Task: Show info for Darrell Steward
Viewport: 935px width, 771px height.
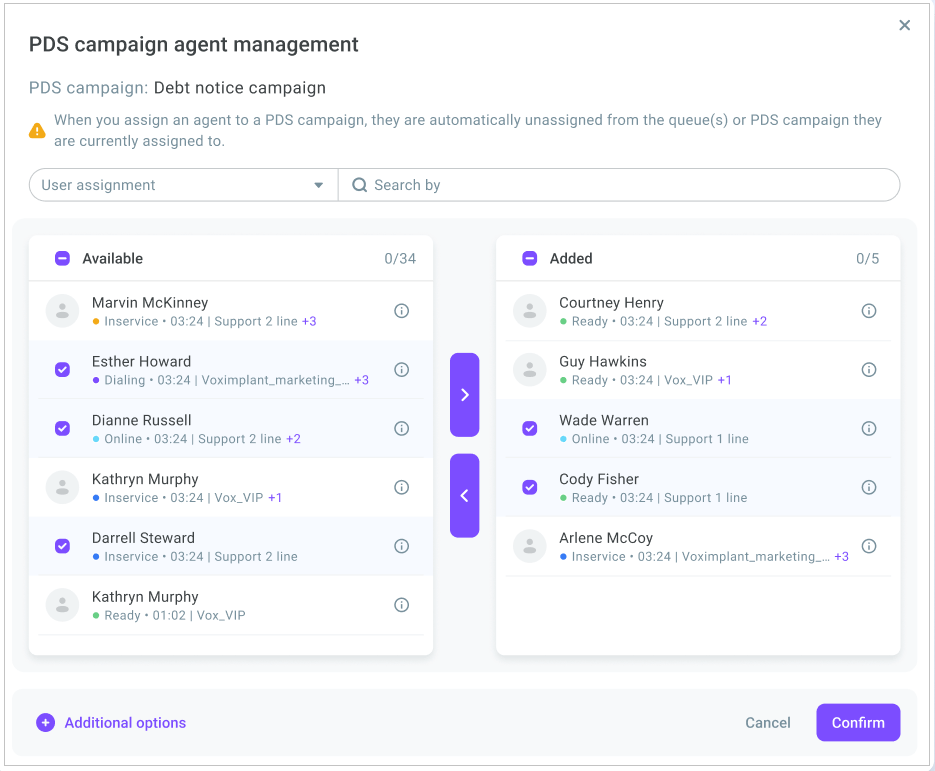Action: [401, 546]
